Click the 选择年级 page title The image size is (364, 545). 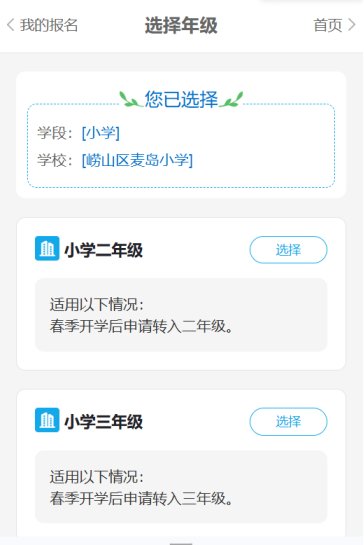181,25
